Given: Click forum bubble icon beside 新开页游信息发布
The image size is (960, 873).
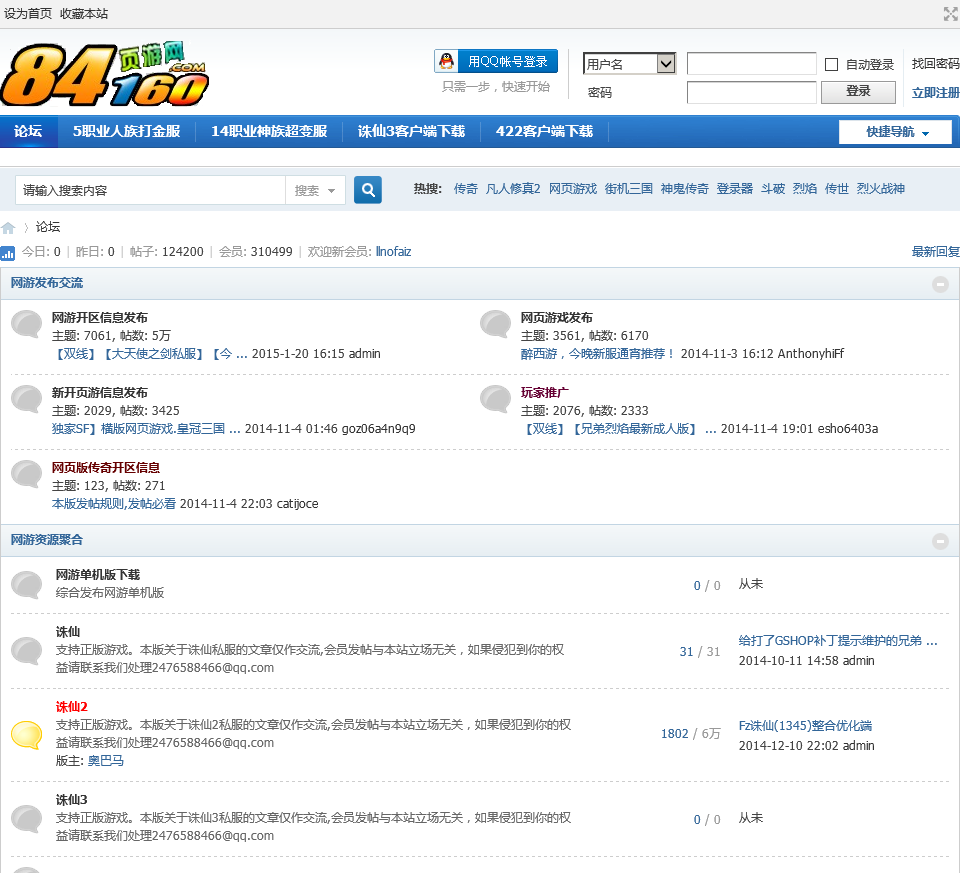Looking at the screenshot, I should coord(27,399).
